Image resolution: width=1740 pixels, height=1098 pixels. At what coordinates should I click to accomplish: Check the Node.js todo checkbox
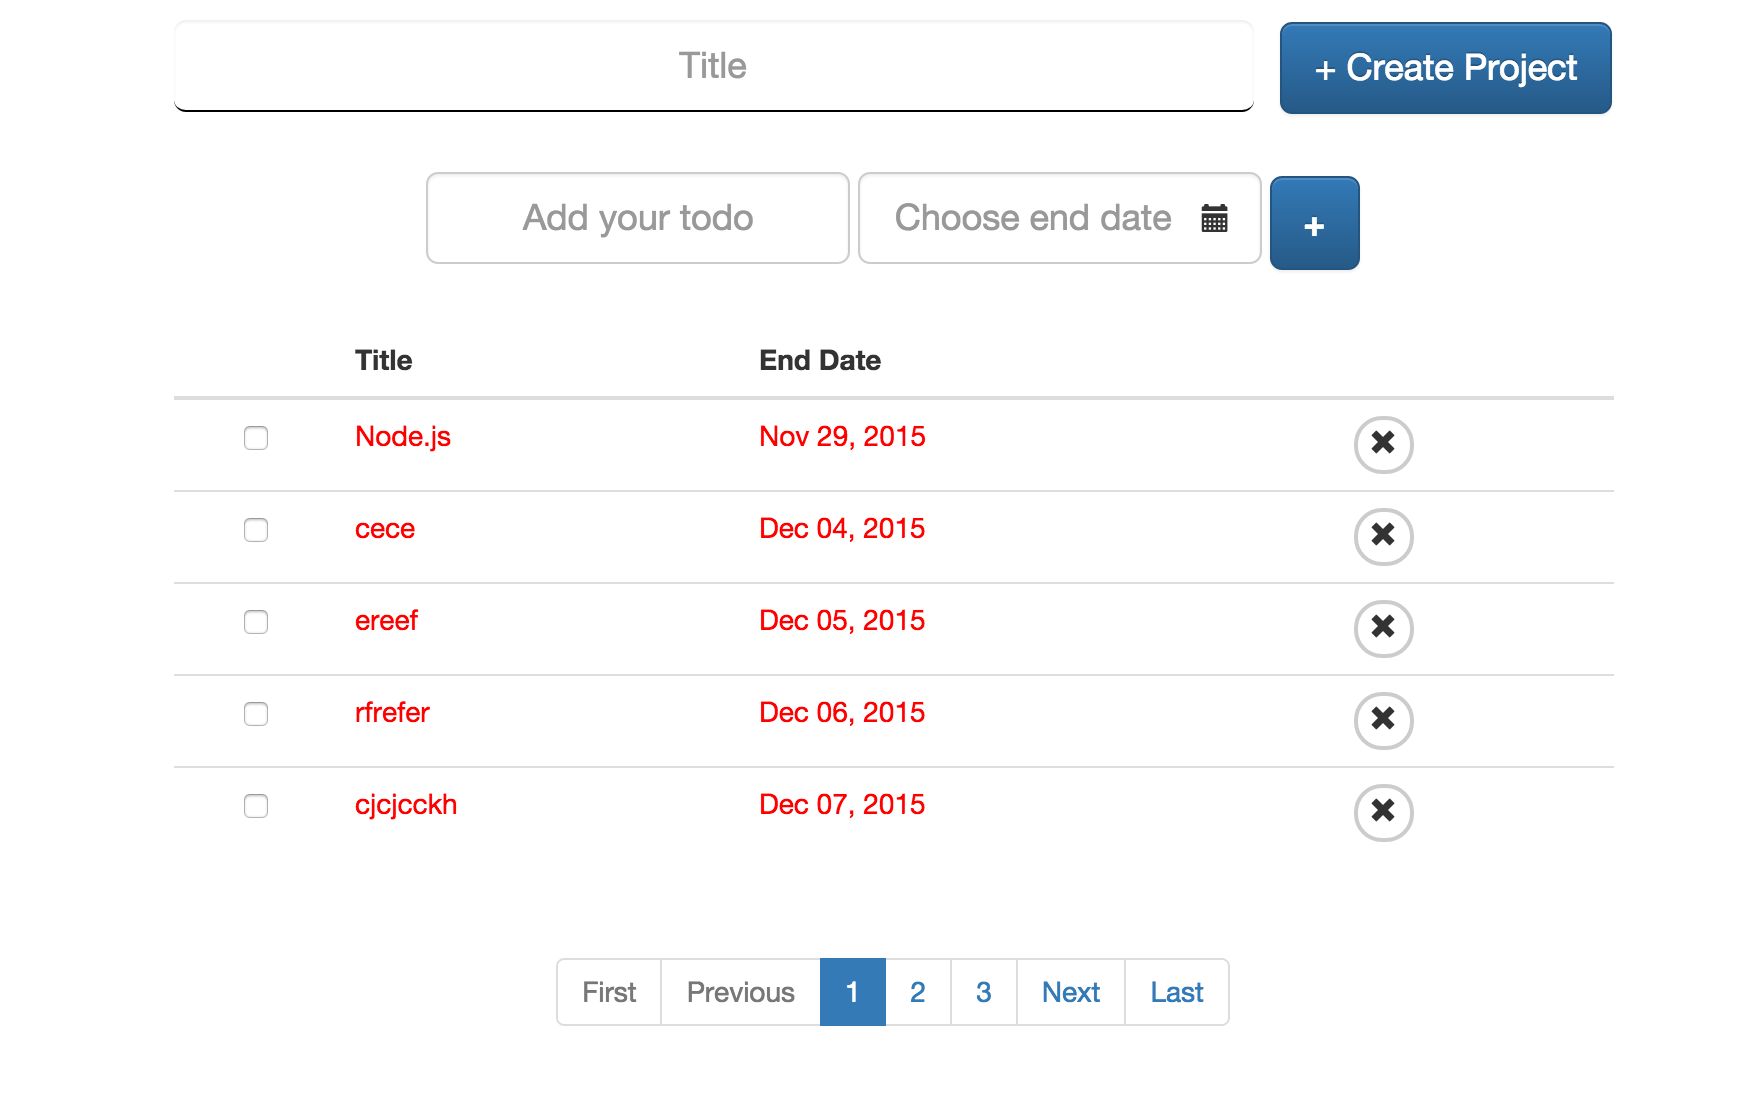pyautogui.click(x=256, y=438)
